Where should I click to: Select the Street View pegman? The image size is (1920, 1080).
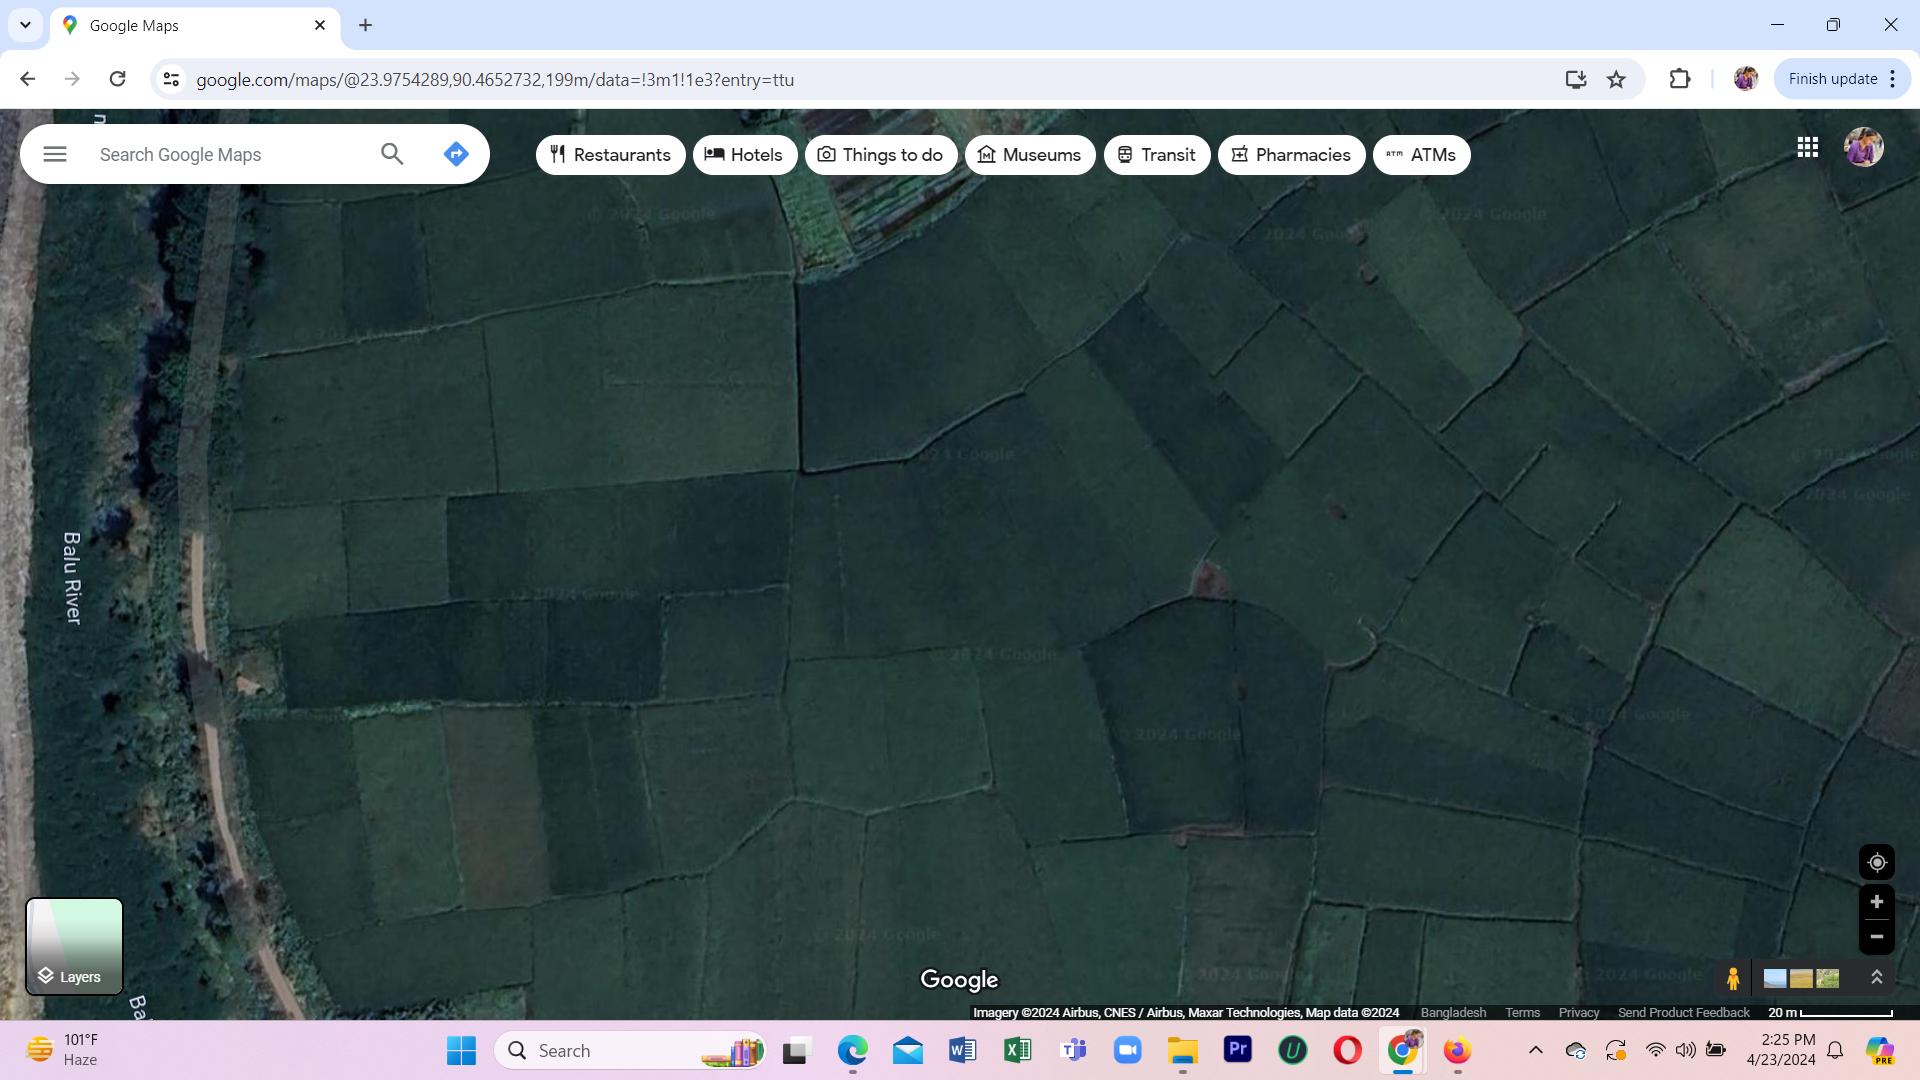(1733, 978)
